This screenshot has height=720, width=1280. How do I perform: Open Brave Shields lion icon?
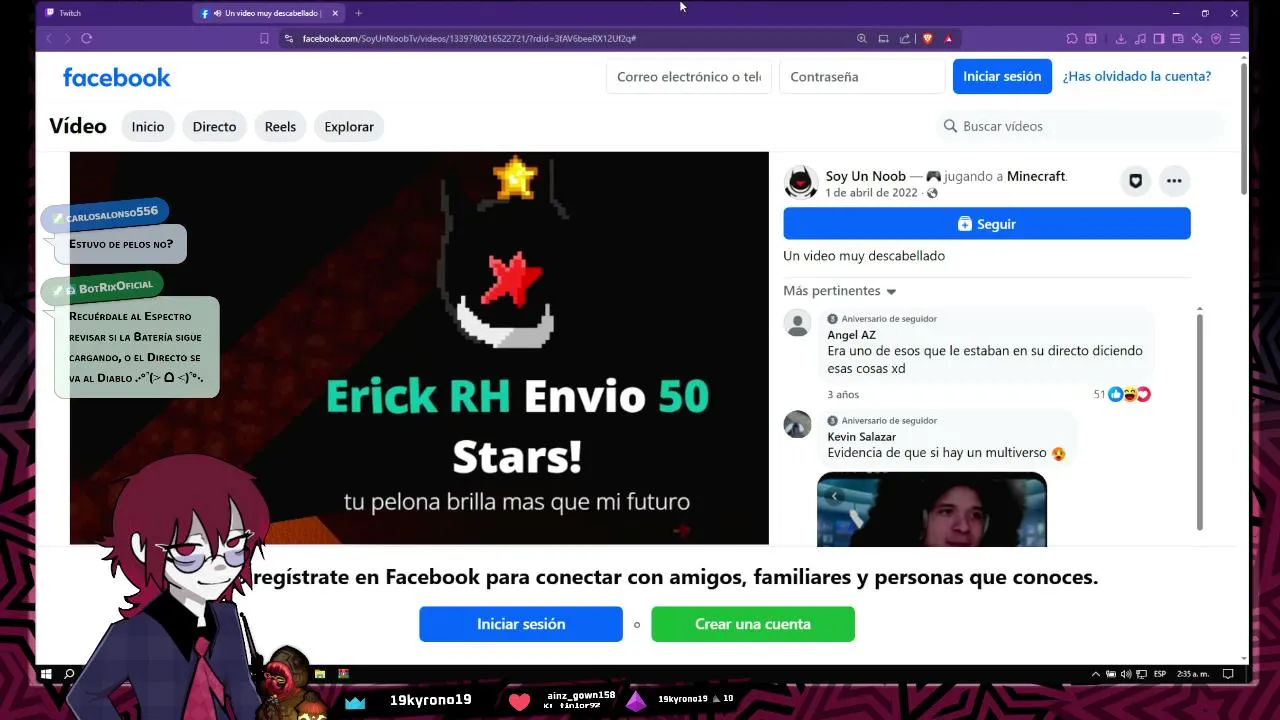(x=927, y=38)
